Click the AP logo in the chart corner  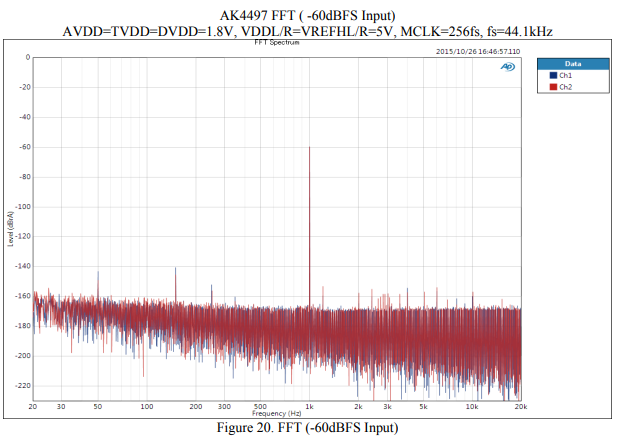(x=508, y=67)
